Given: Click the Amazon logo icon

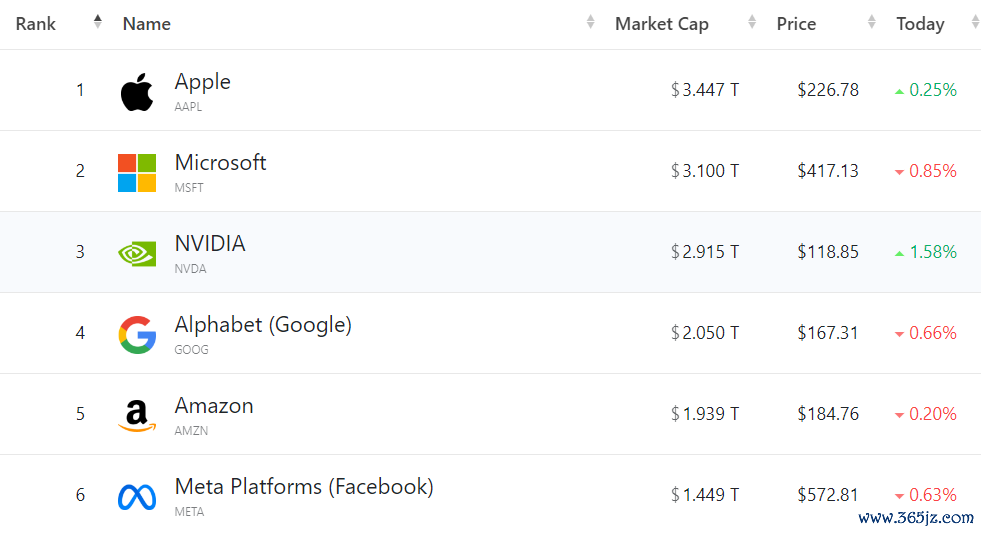Looking at the screenshot, I should click(x=137, y=416).
